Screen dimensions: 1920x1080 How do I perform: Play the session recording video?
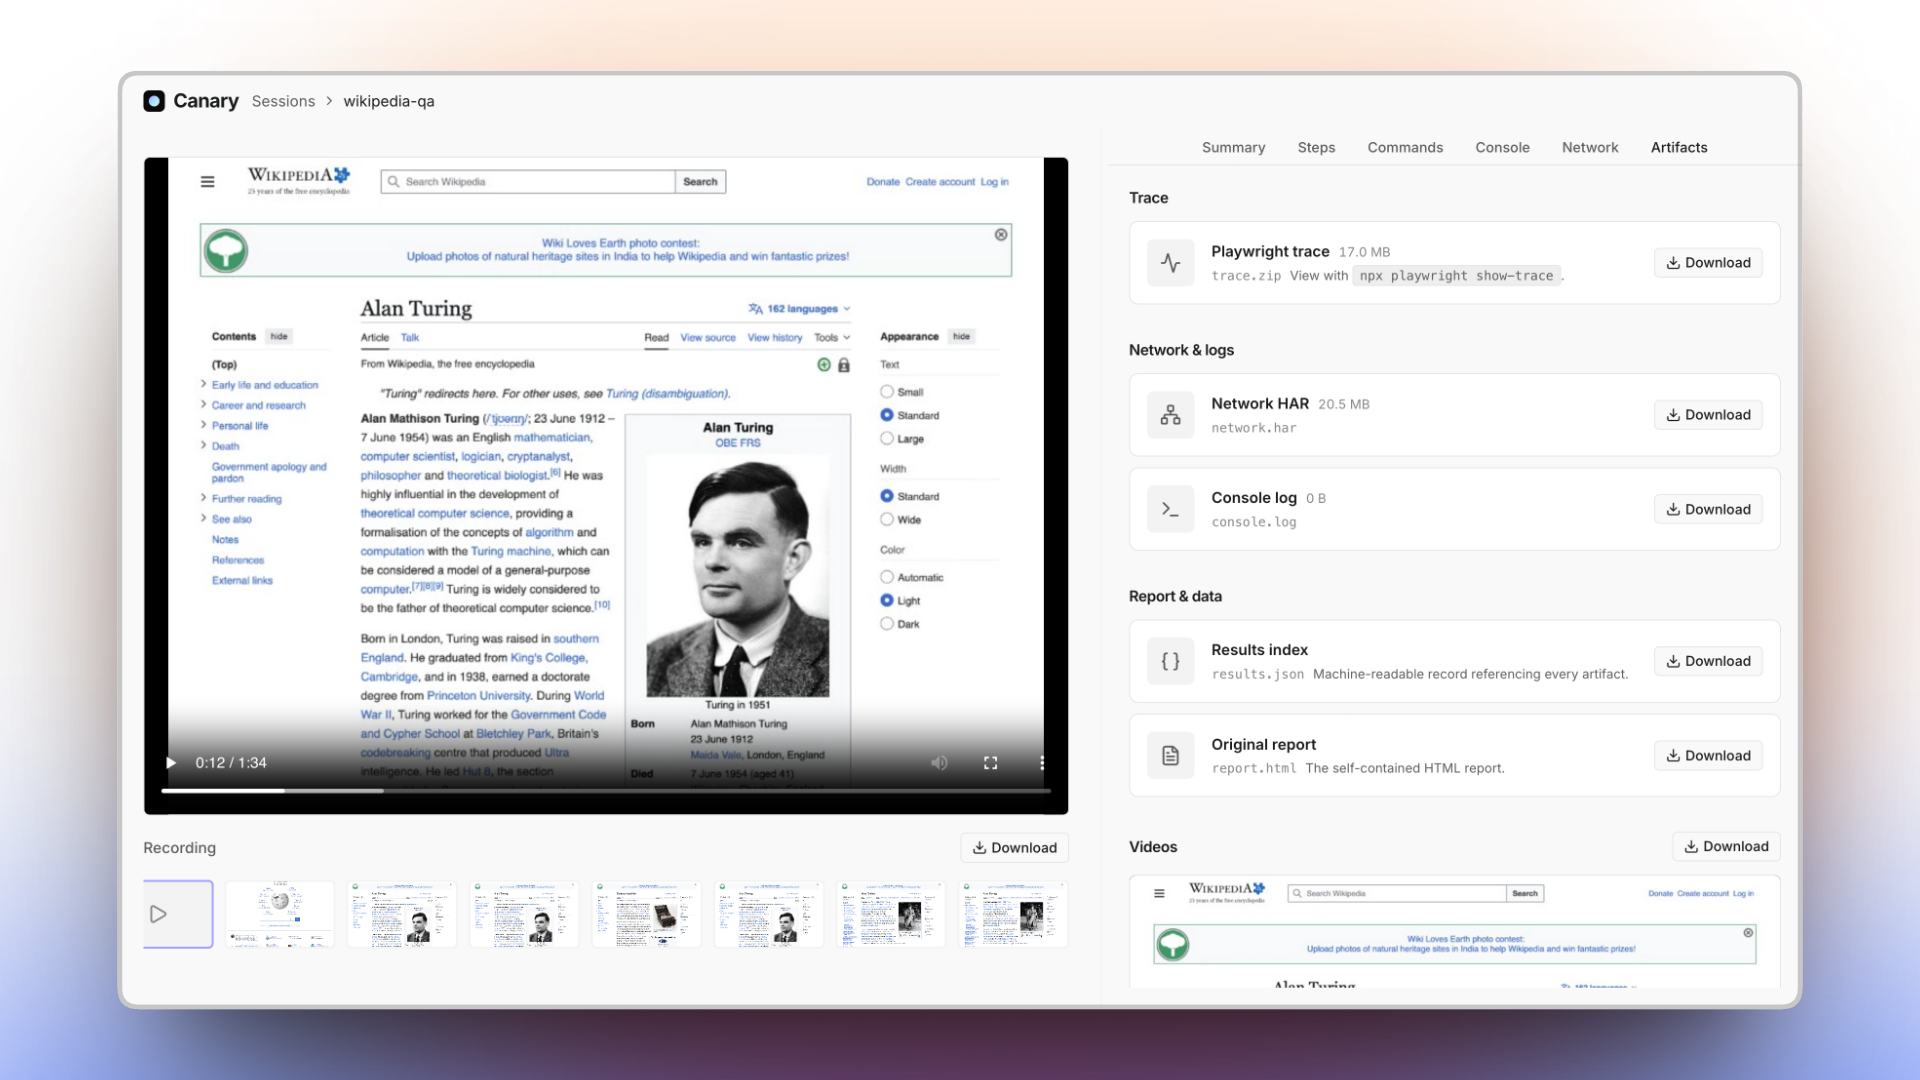[x=171, y=763]
